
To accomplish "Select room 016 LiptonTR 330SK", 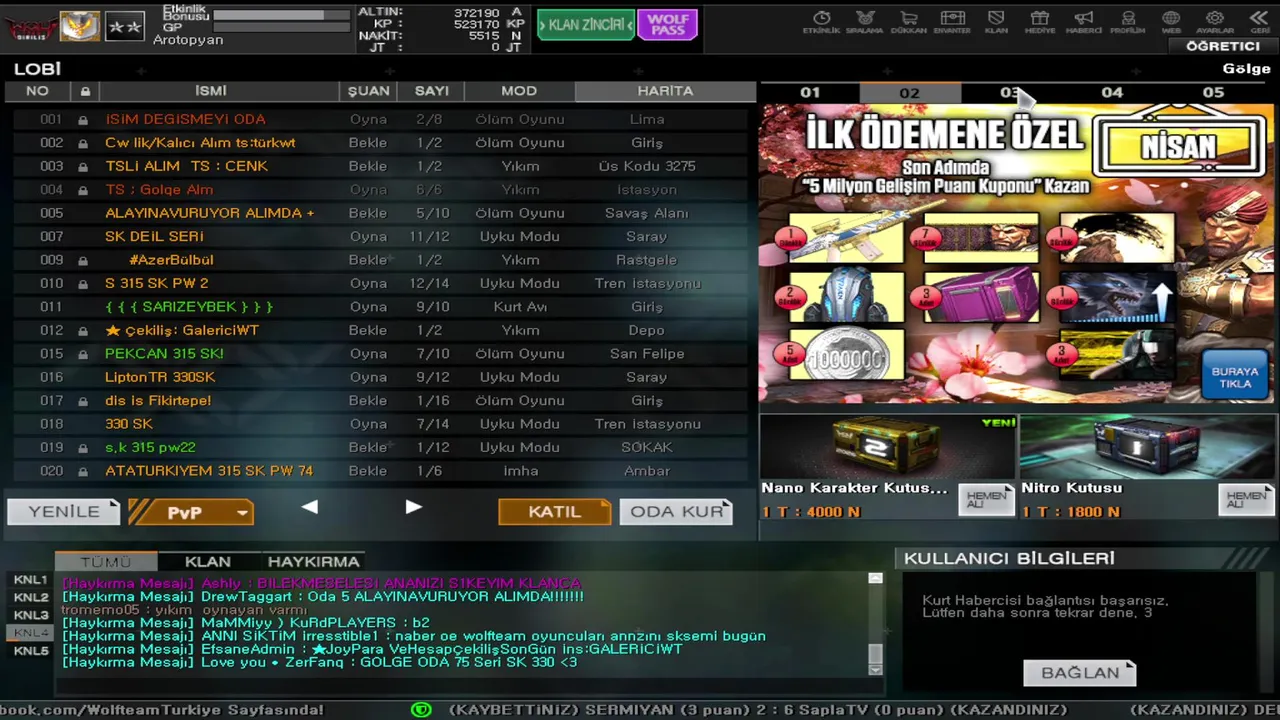I will pos(380,377).
